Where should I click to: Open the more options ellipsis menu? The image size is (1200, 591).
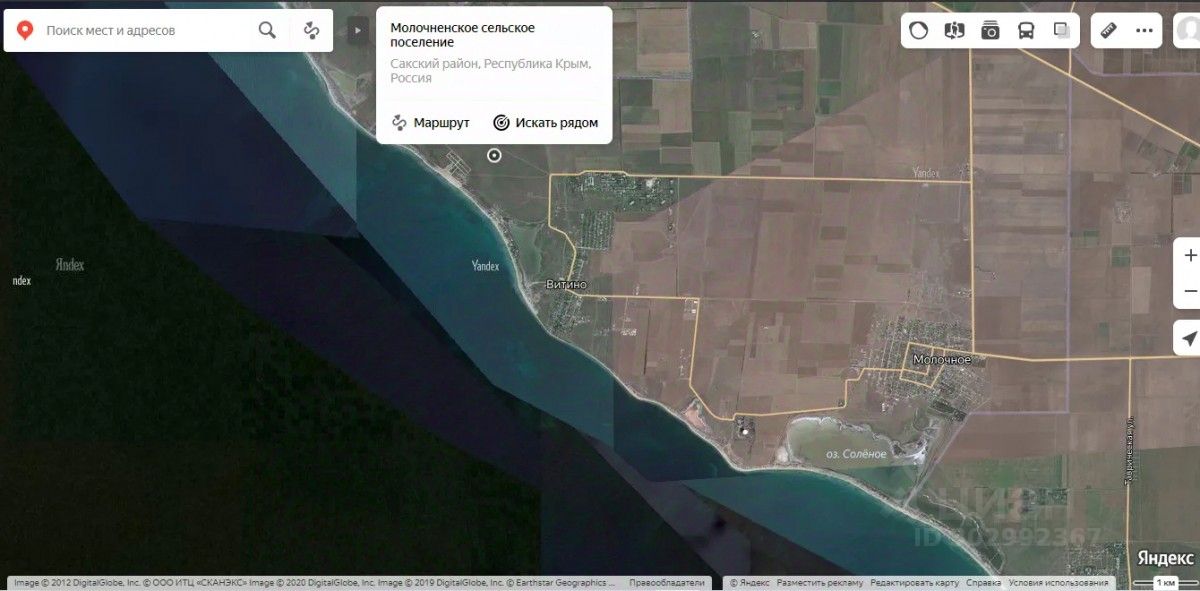click(1144, 31)
